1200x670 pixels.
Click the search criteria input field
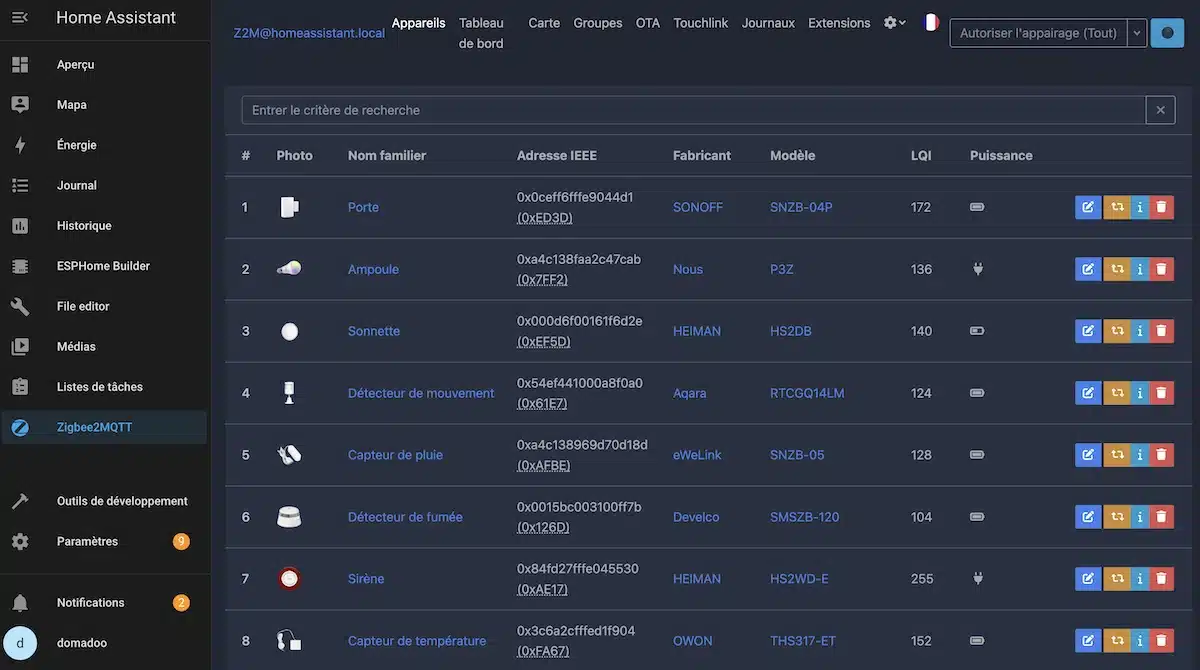click(x=693, y=110)
